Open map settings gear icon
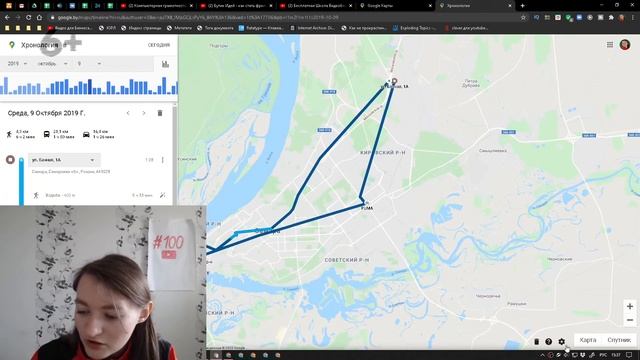Image resolution: width=640 pixels, height=360 pixels. point(562,341)
